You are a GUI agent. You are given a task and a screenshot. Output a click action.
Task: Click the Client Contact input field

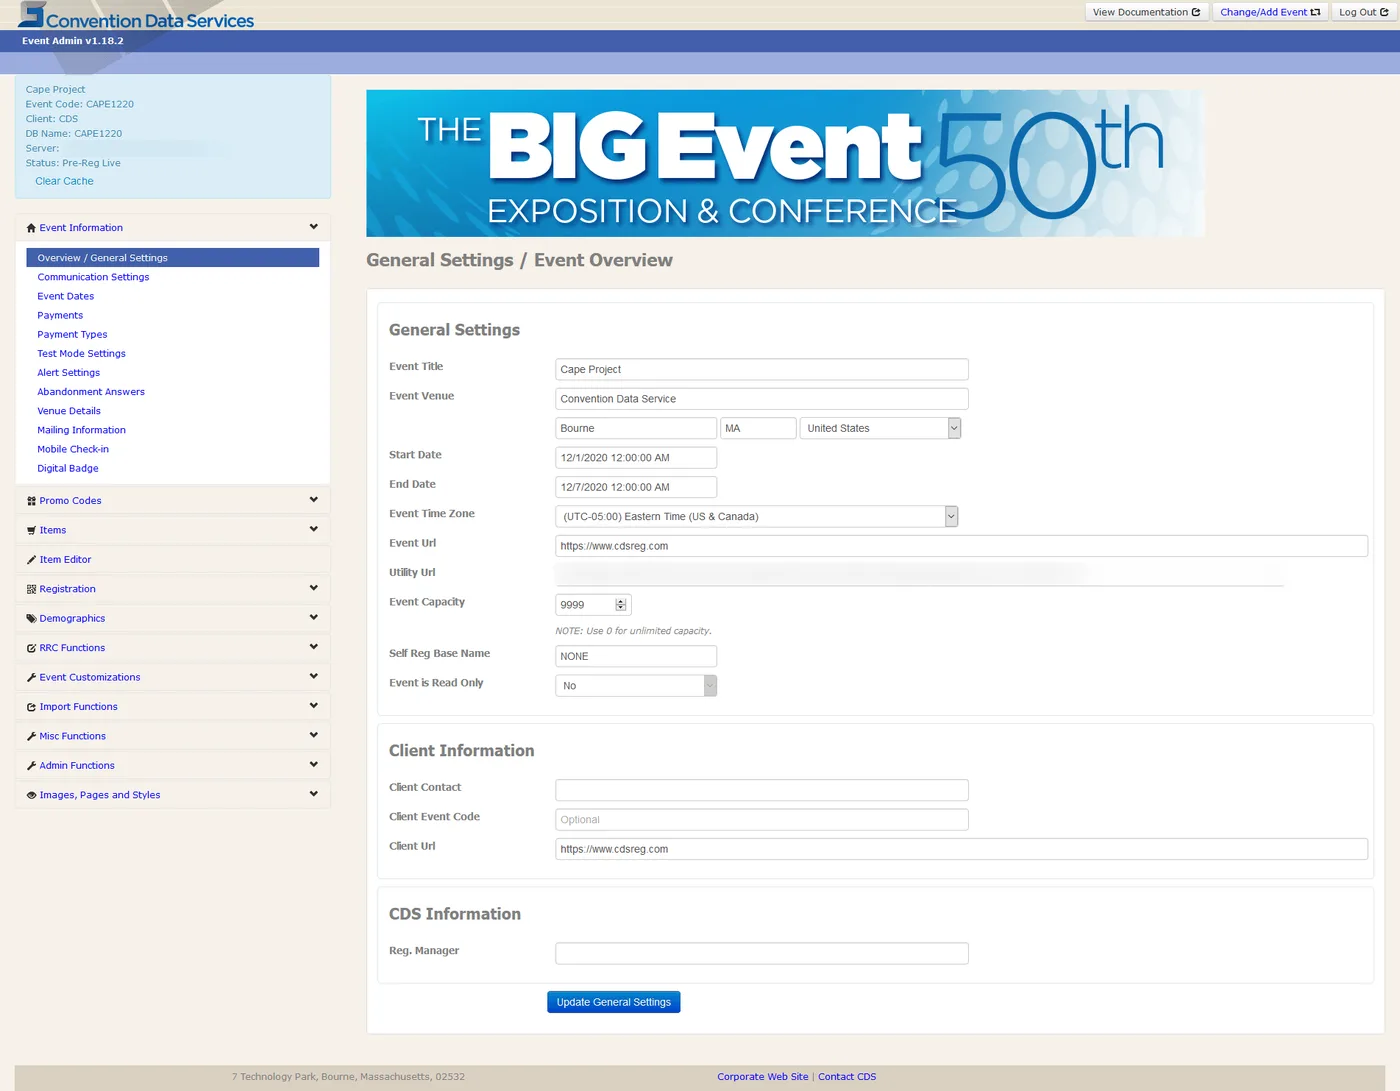(762, 790)
